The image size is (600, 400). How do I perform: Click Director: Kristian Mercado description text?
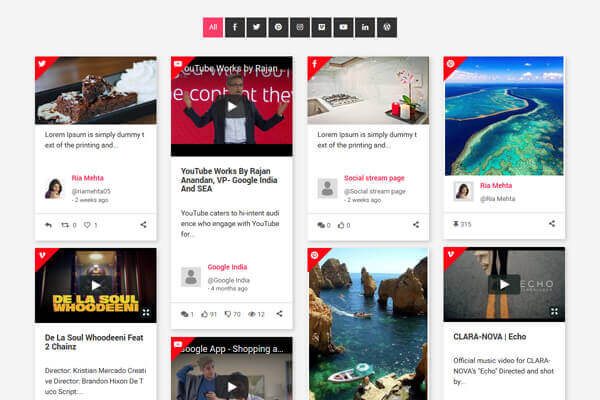click(95, 381)
